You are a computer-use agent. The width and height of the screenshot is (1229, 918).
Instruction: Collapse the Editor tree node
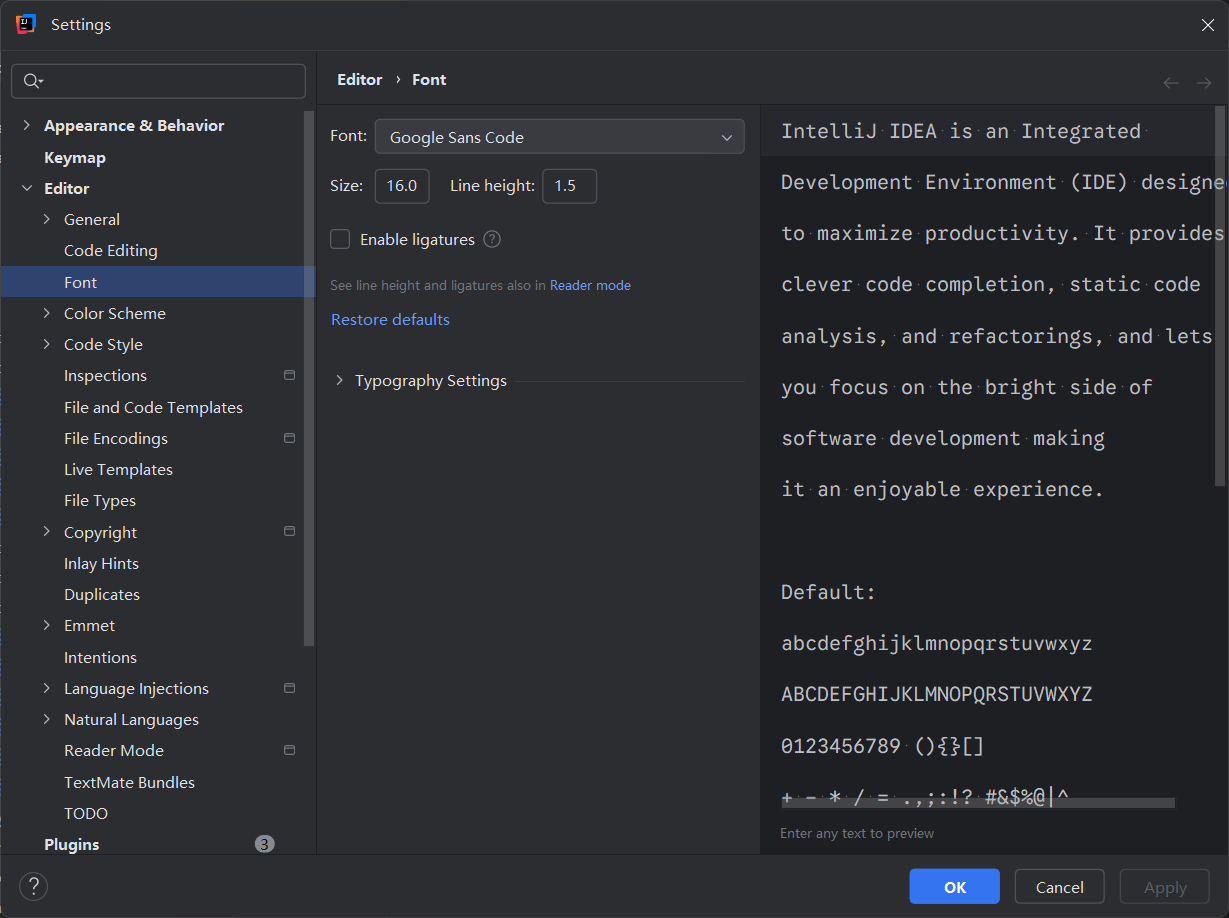[27, 188]
